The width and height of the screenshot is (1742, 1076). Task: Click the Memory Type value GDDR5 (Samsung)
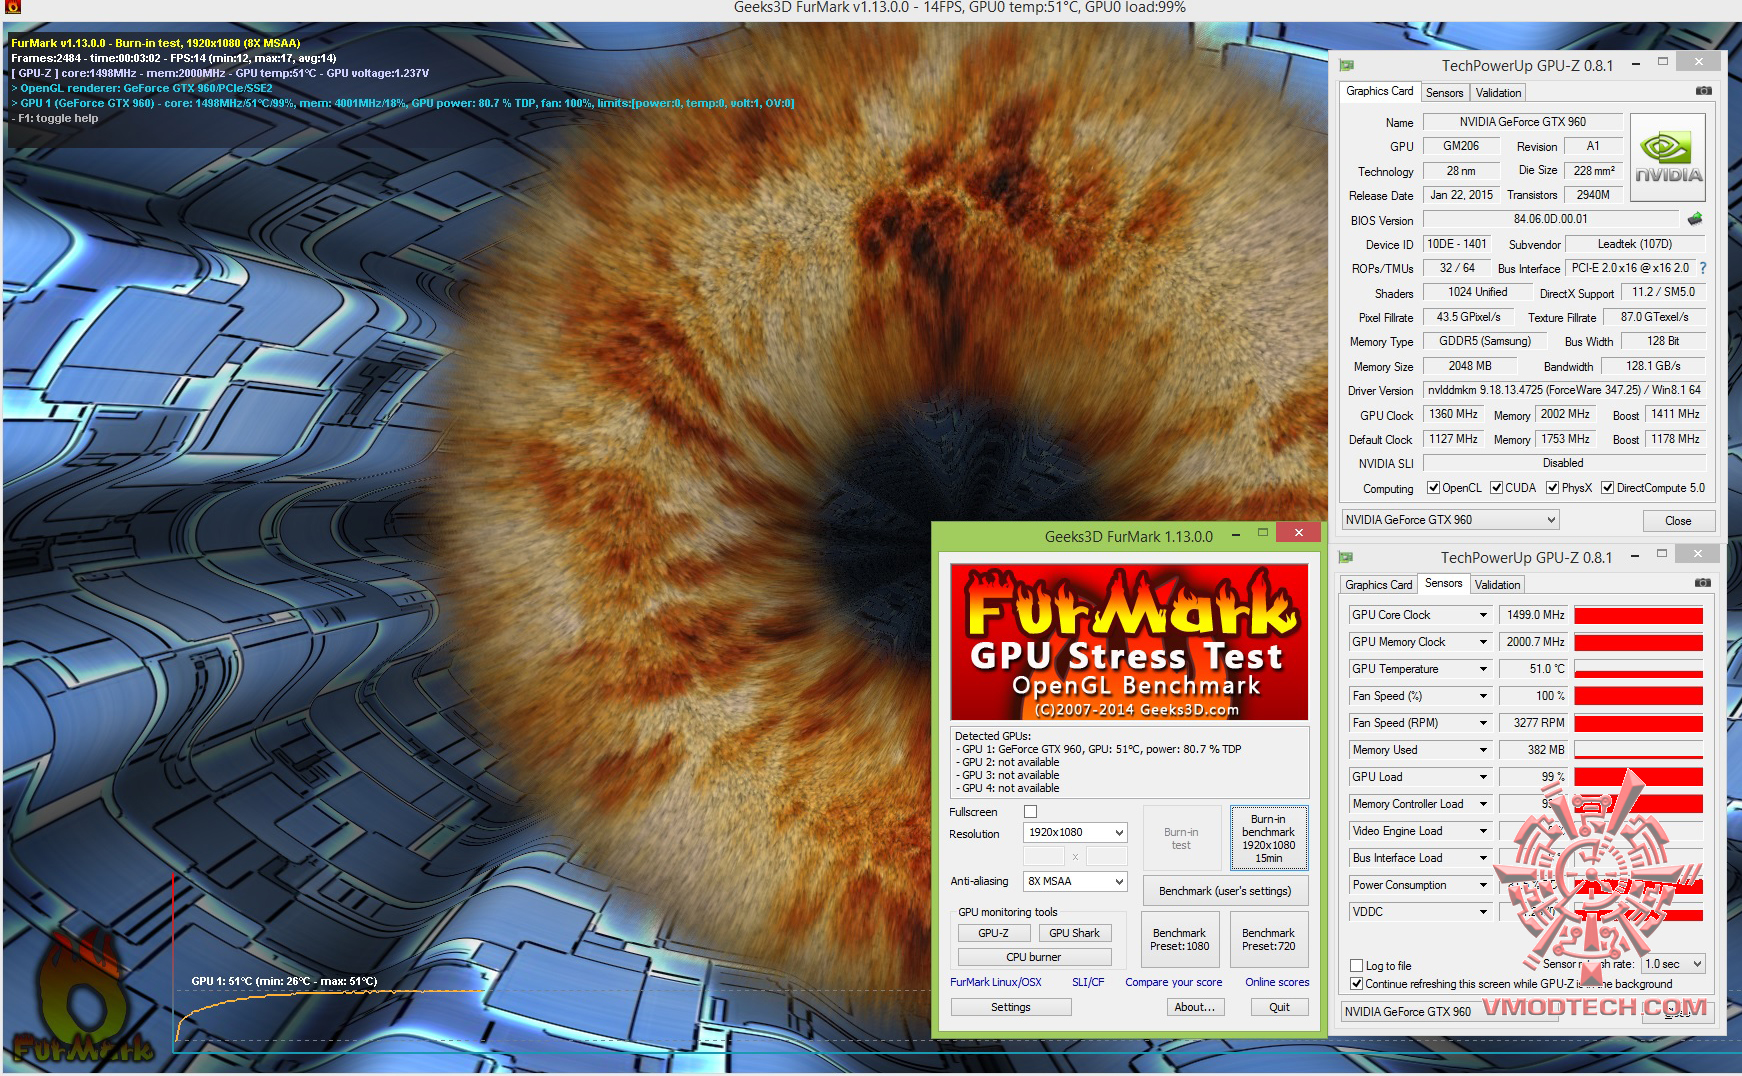[x=1485, y=341]
